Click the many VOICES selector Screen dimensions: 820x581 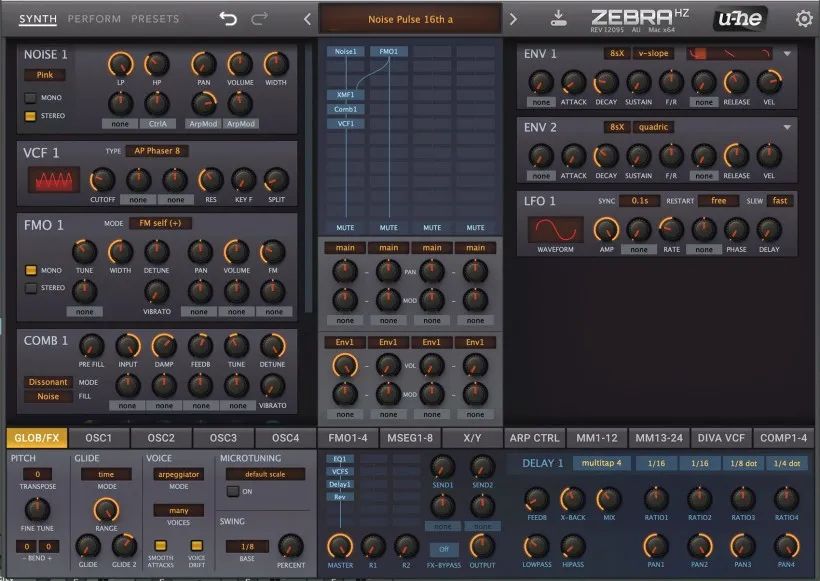[178, 510]
